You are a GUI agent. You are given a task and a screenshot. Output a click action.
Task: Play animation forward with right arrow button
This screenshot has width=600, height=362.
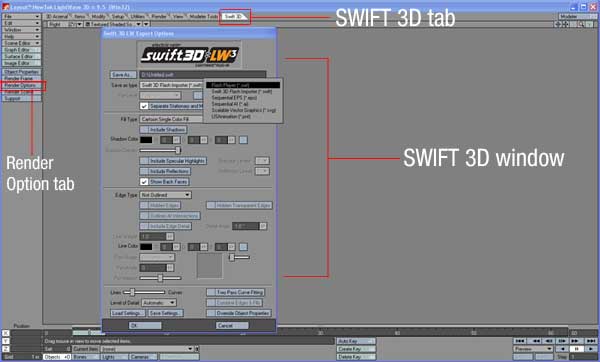pos(591,349)
